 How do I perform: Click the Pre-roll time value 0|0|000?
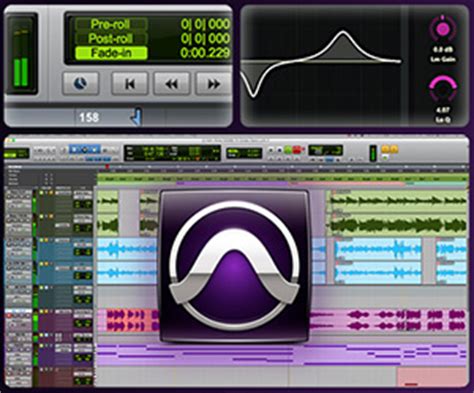205,24
